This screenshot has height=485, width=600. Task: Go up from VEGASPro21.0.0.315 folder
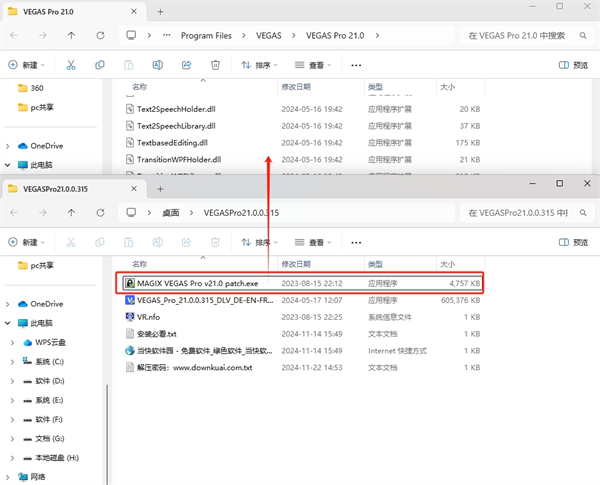pyautogui.click(x=71, y=213)
